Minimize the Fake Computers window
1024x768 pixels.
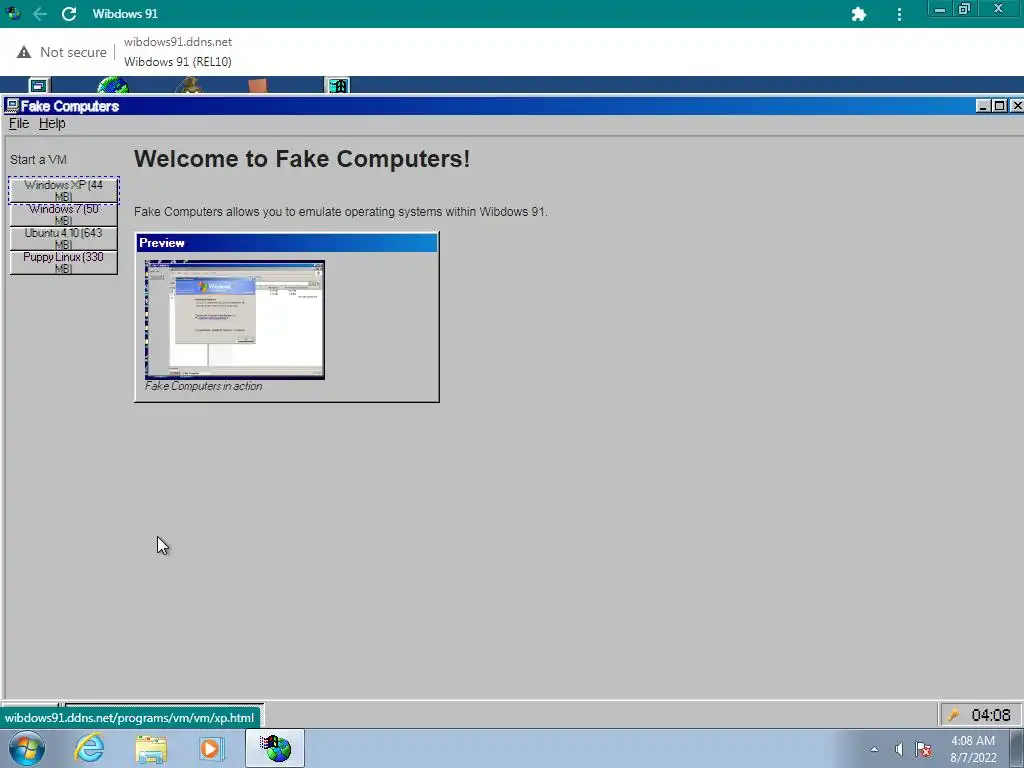984,106
